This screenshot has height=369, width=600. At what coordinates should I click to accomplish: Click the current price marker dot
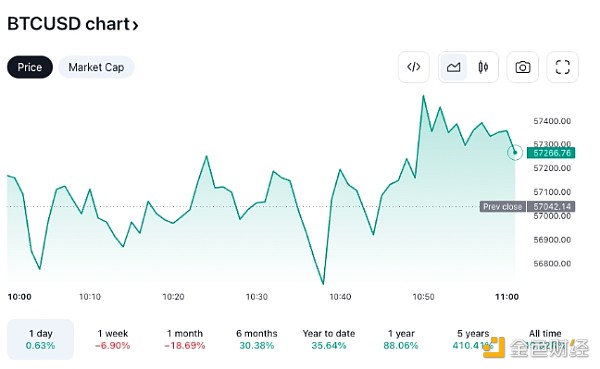515,152
